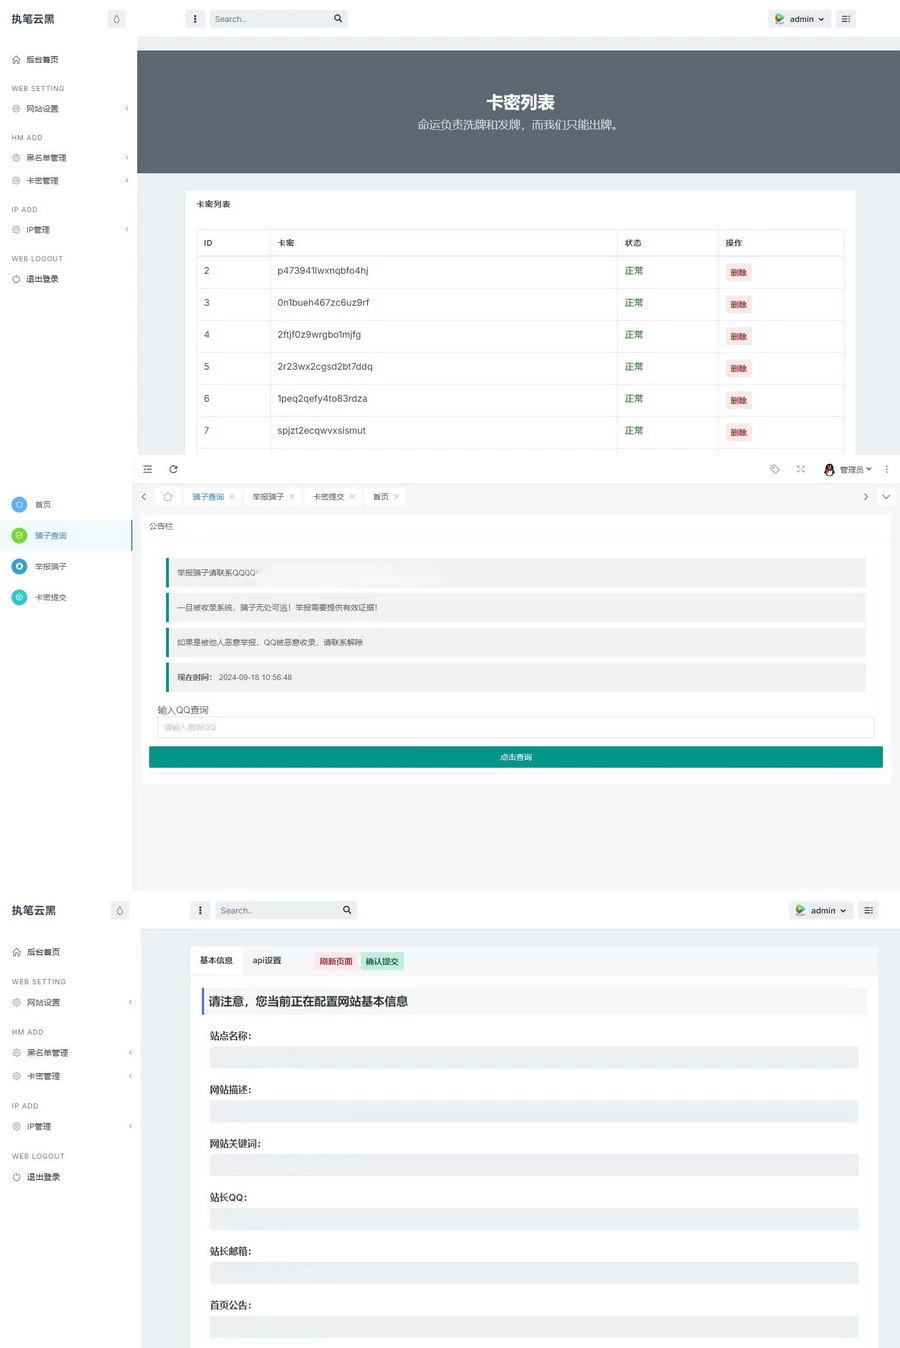Viewport: 900px width, 1348px height.
Task: Expand the 网站设置 sidebar menu
Action: [x=42, y=108]
